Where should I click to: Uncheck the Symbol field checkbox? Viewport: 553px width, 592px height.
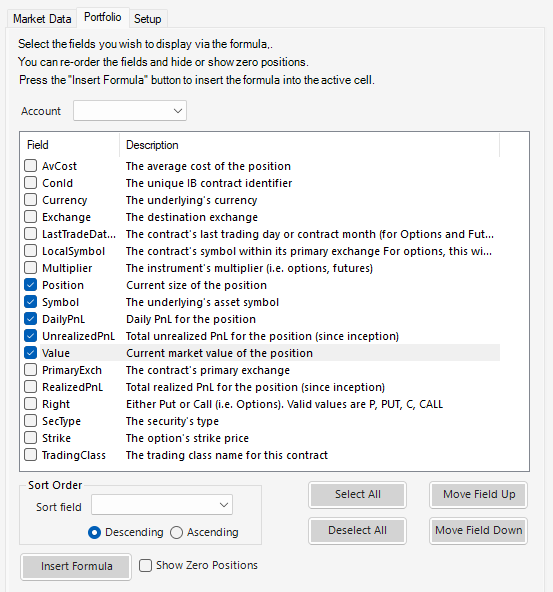(31, 301)
